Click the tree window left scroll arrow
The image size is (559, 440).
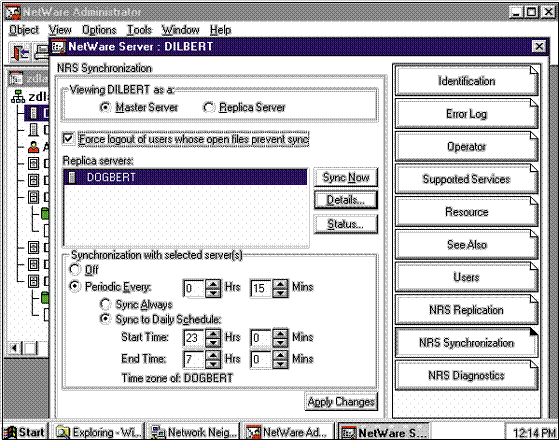click(x=15, y=348)
